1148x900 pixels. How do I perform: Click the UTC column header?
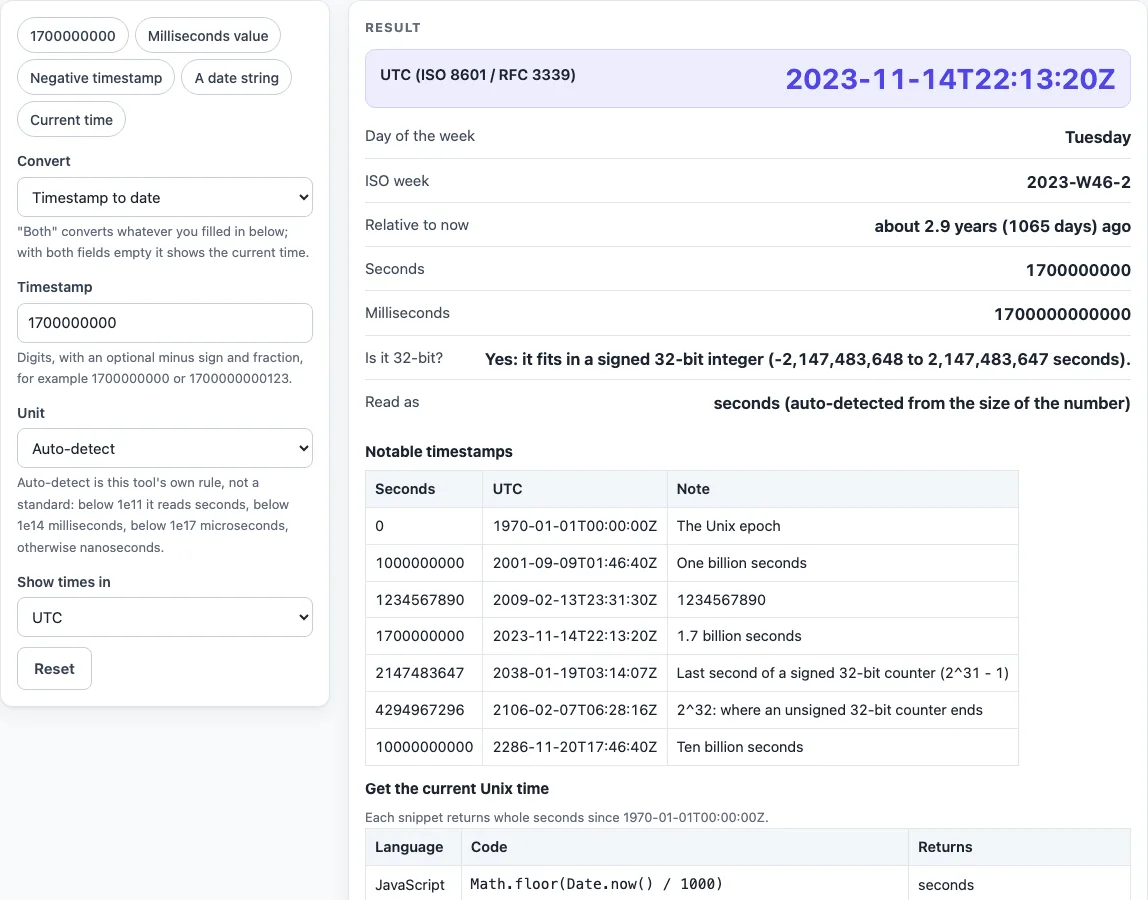click(575, 489)
